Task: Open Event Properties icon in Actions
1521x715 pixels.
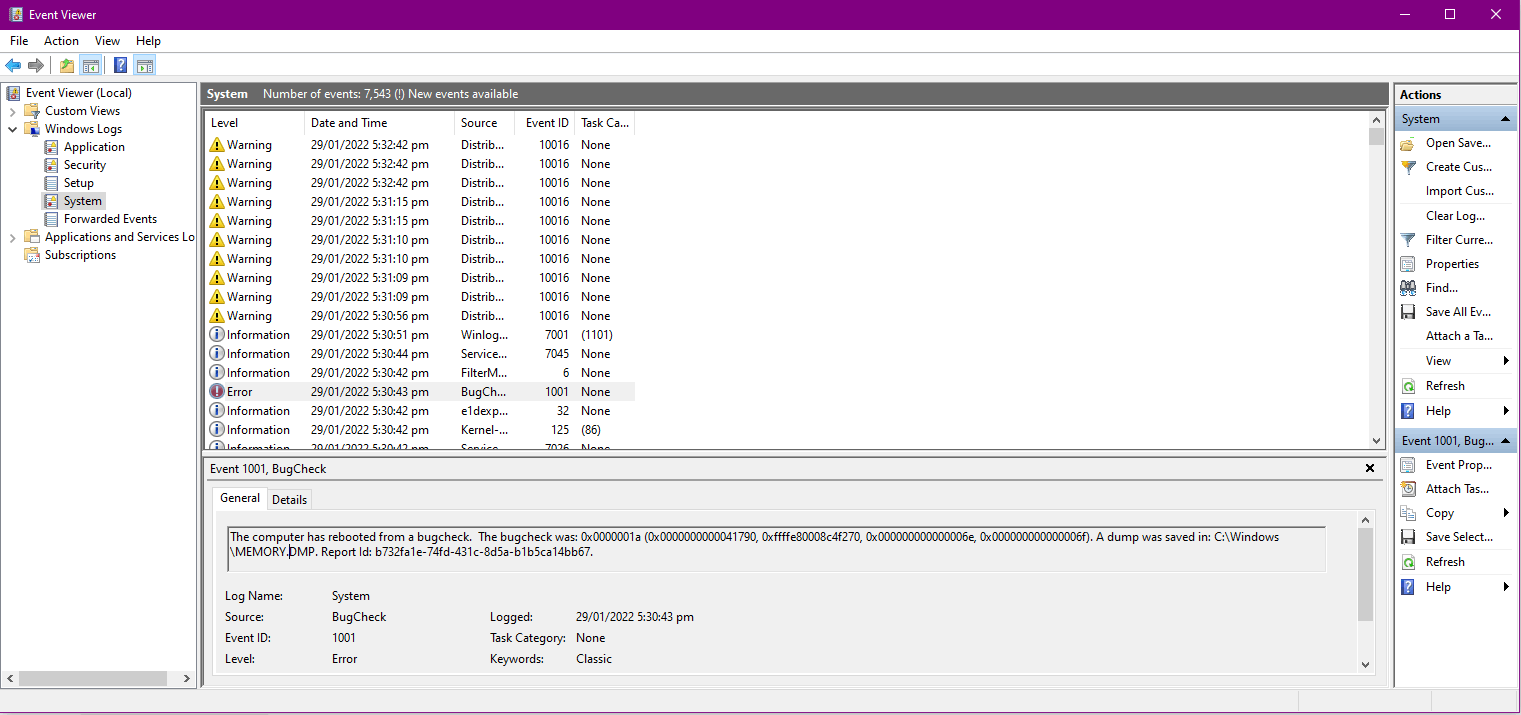Action: pyautogui.click(x=1408, y=465)
